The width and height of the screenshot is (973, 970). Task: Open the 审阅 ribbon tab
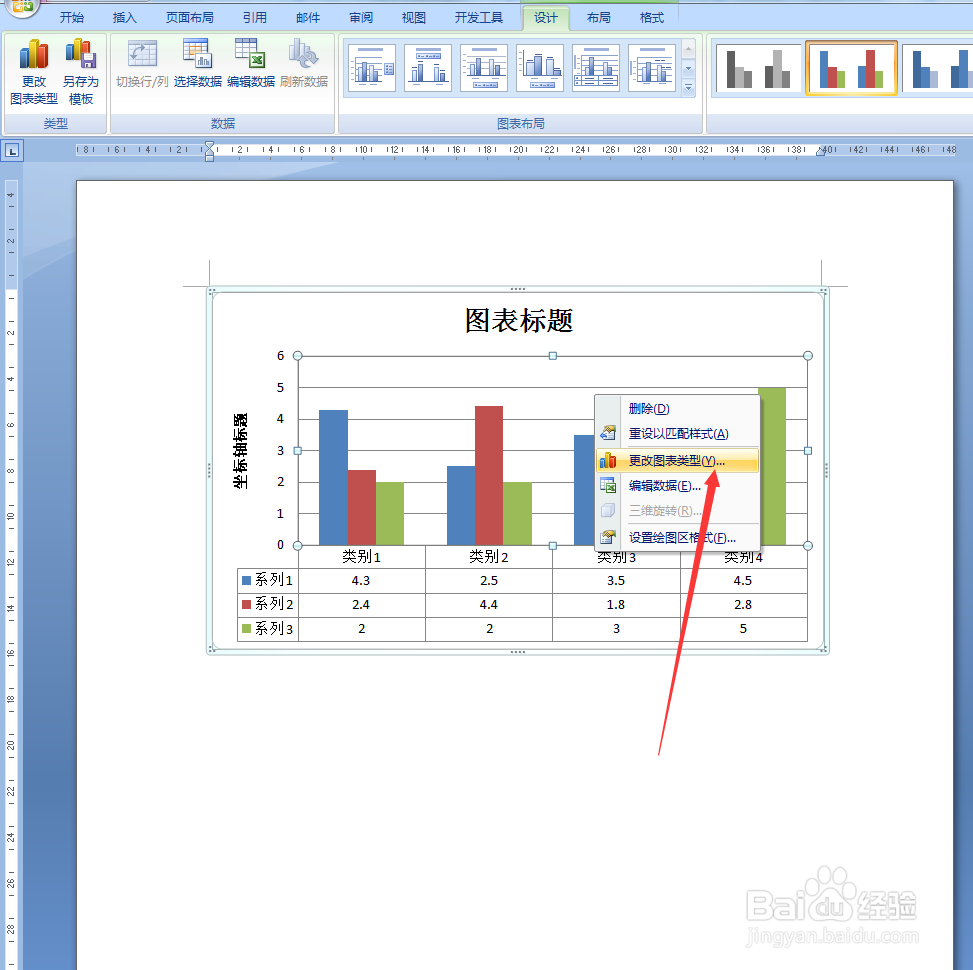361,17
